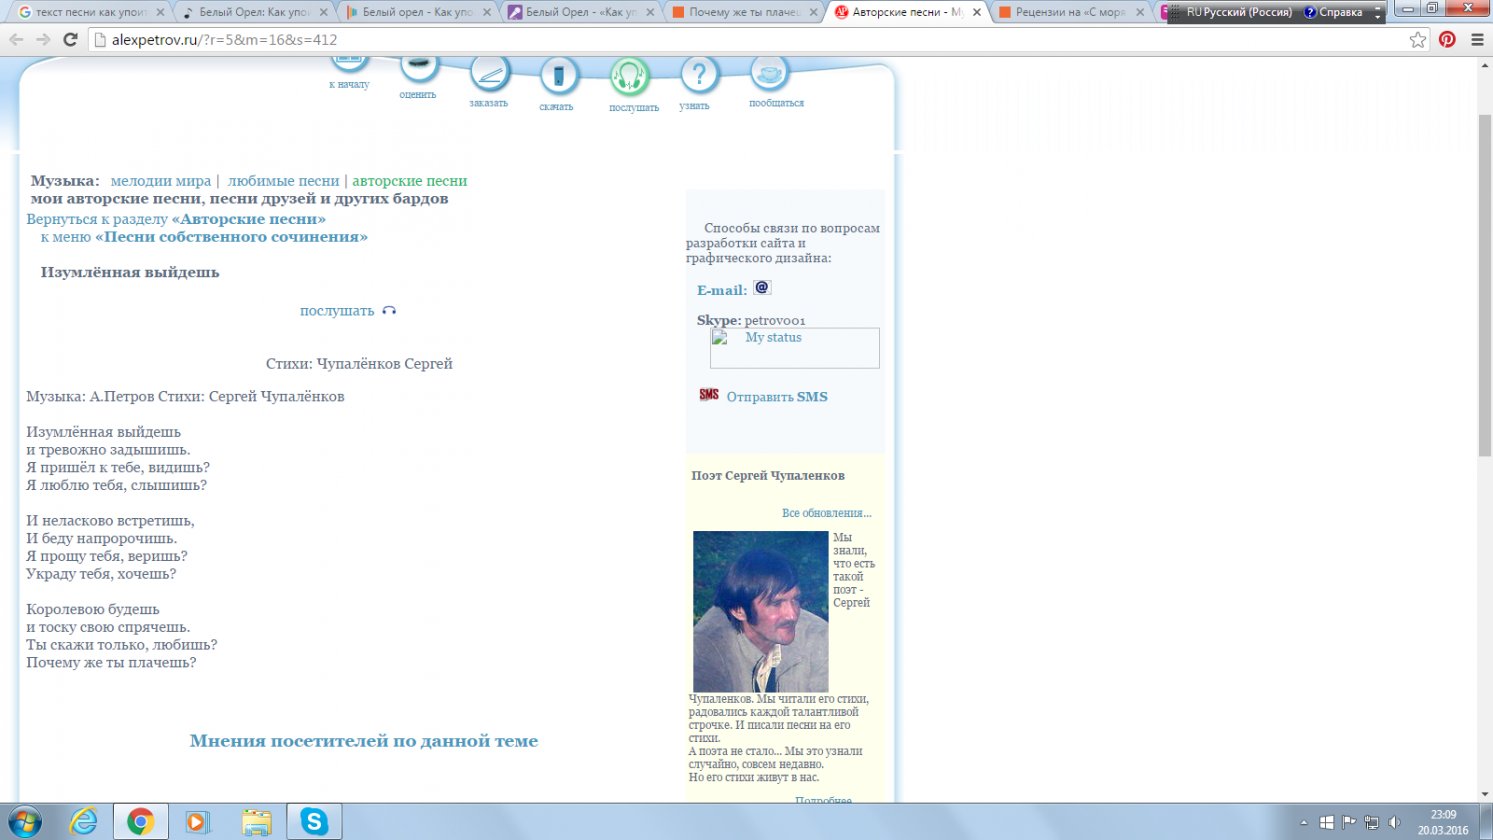Bookmark the page with the star icon
Image resolution: width=1493 pixels, height=840 pixels.
[x=1417, y=40]
